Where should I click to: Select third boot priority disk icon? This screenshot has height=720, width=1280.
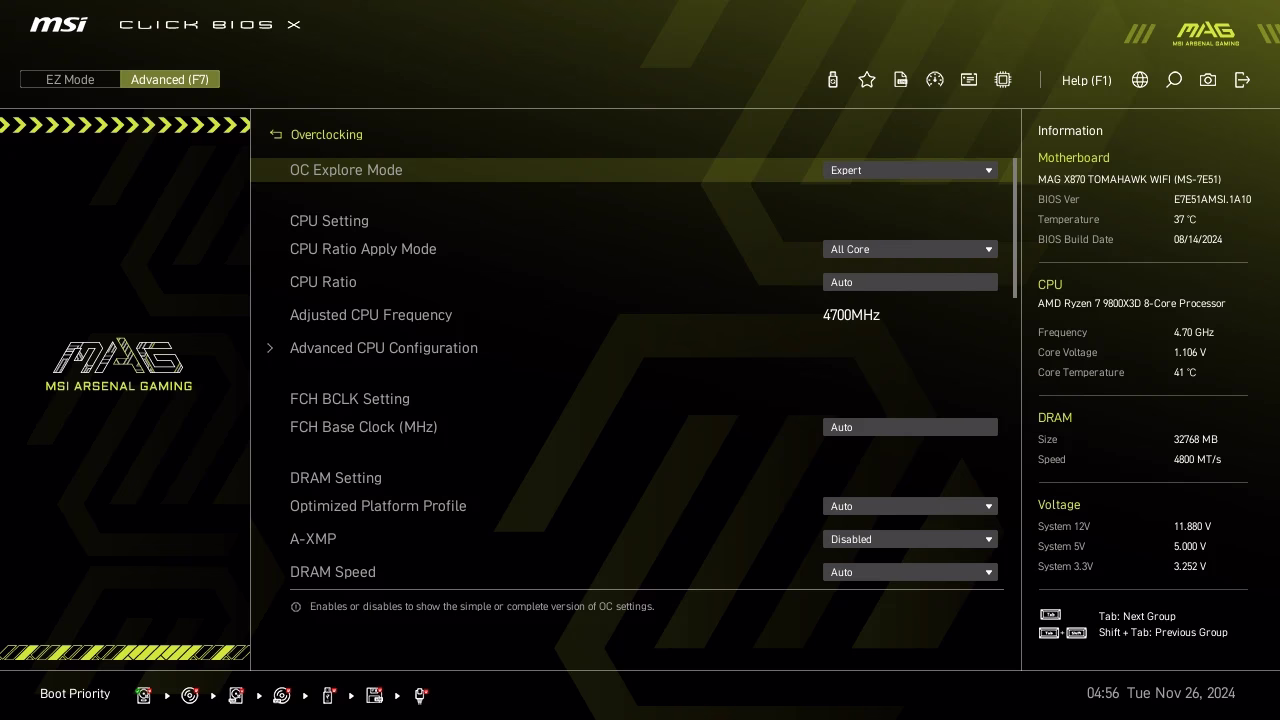[236, 695]
